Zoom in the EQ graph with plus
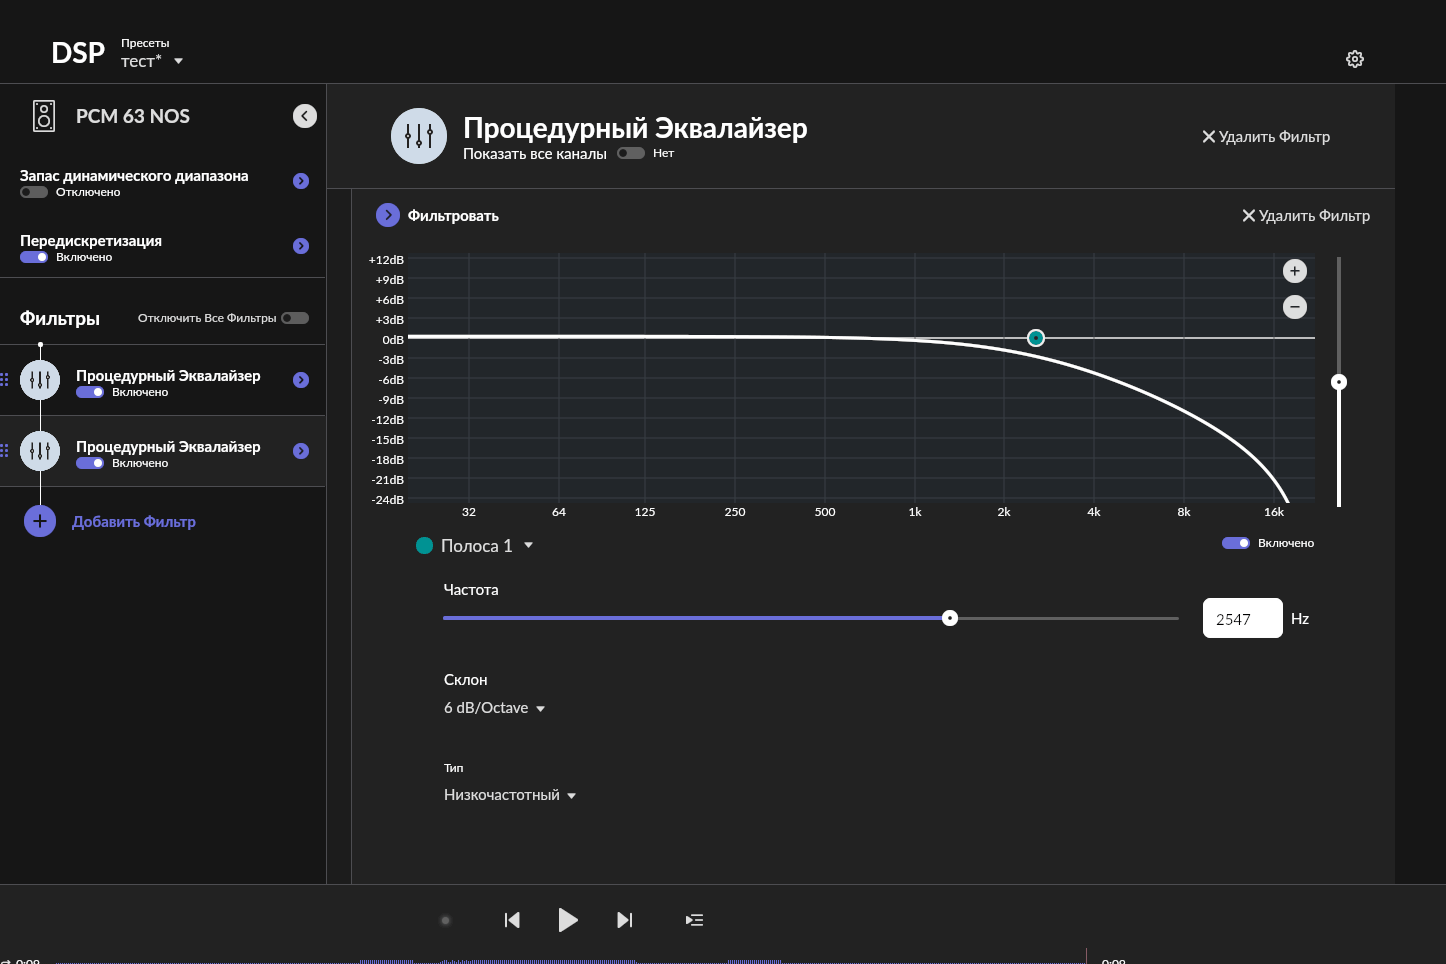 click(1295, 271)
